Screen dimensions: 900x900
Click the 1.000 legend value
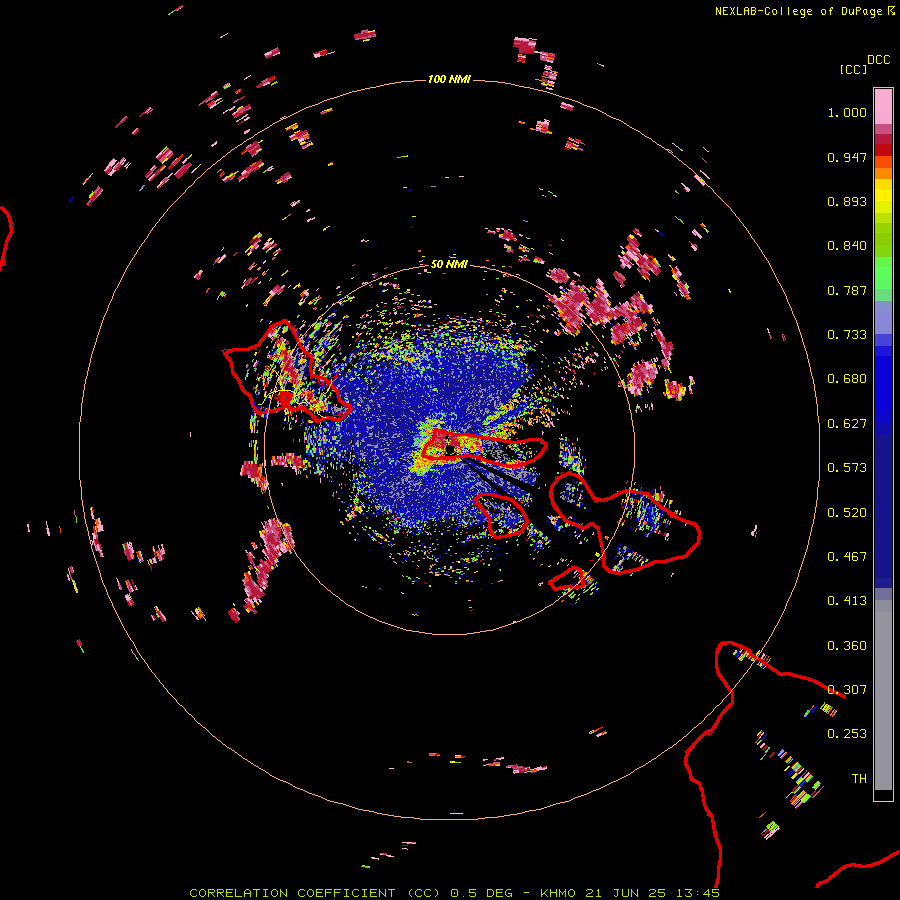[847, 112]
